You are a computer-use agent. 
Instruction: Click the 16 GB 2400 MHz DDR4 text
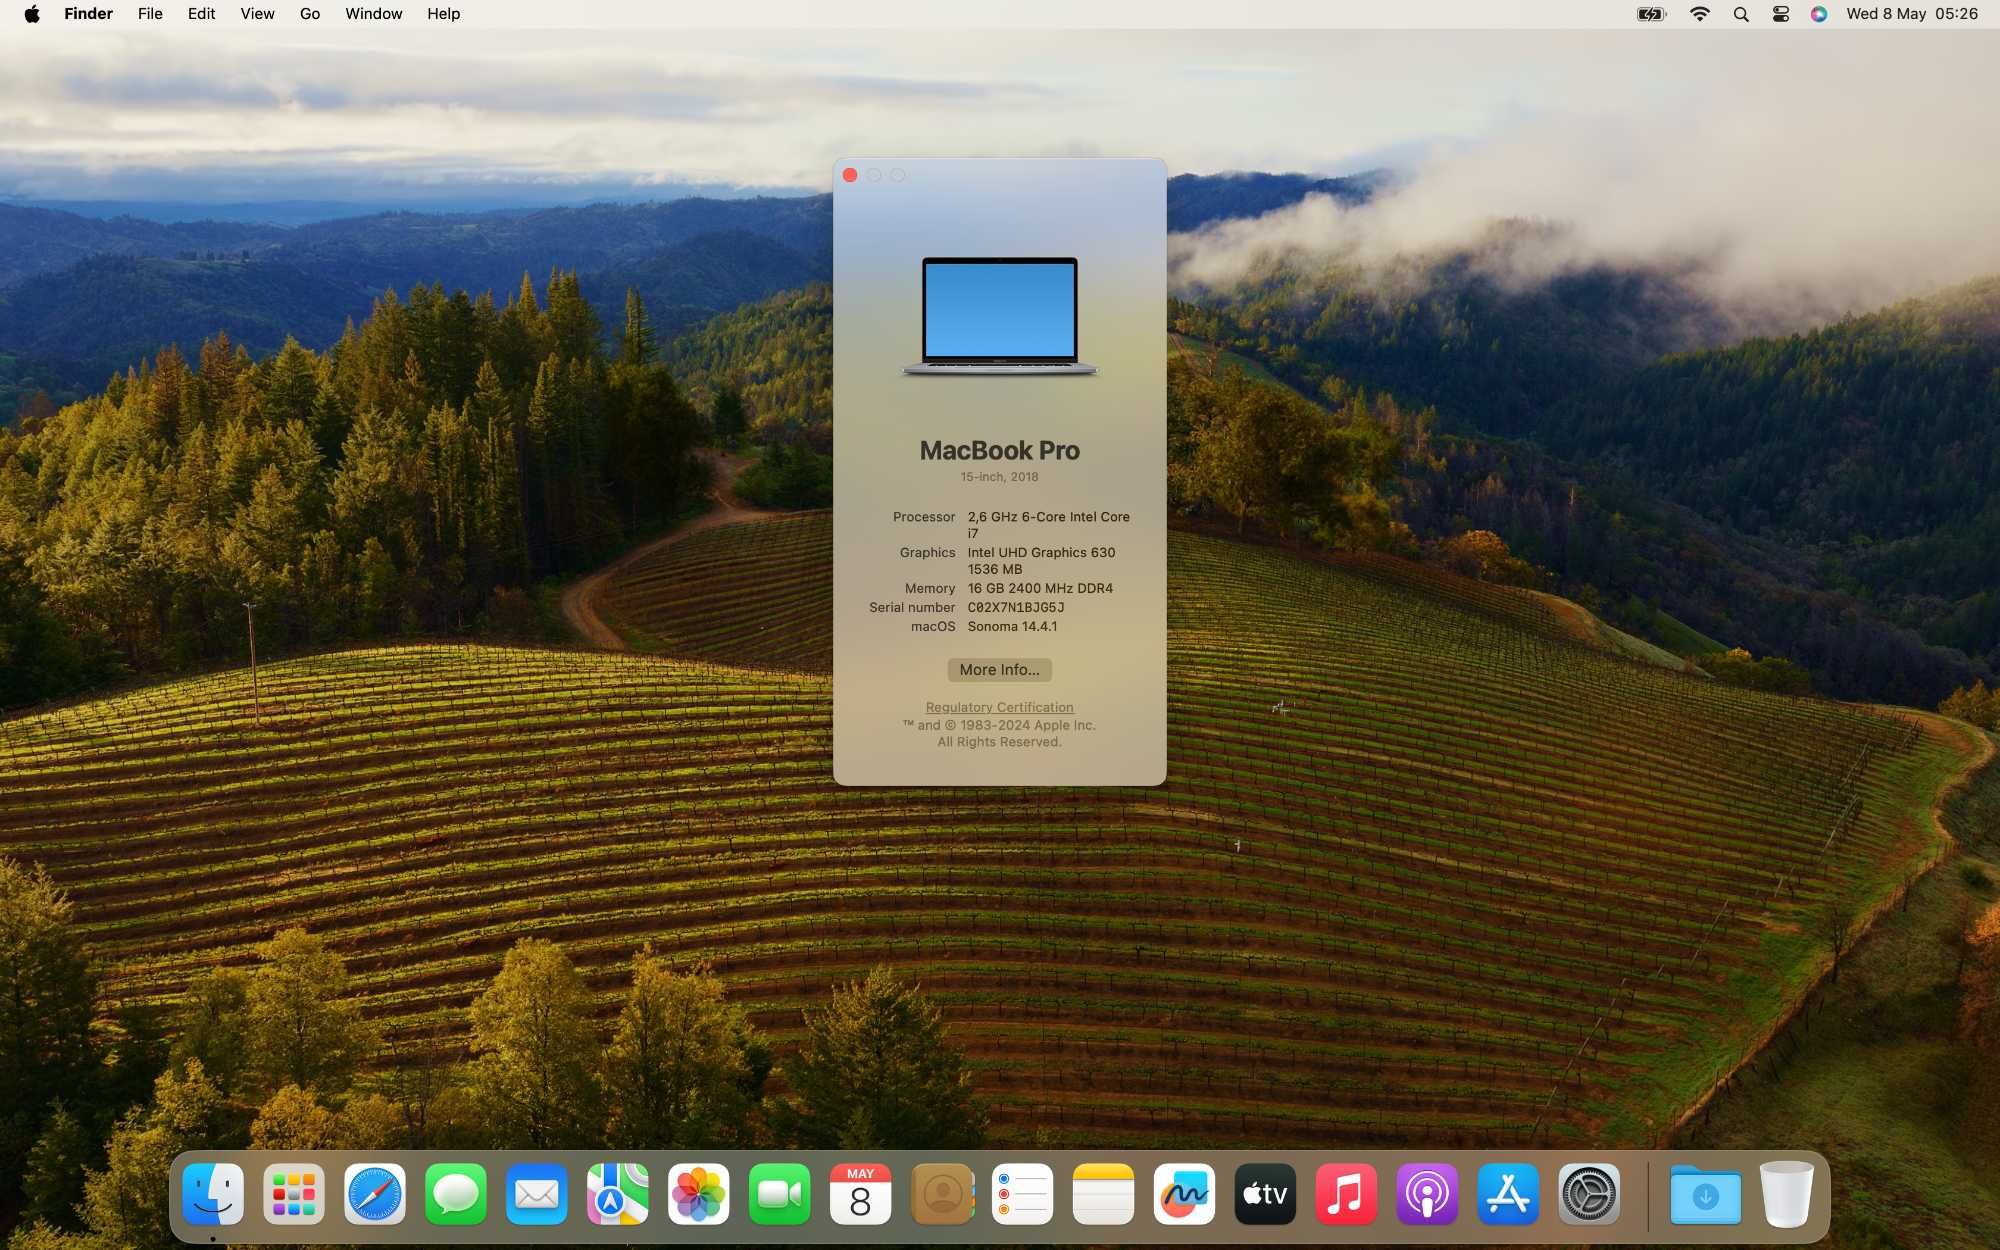(x=1040, y=588)
